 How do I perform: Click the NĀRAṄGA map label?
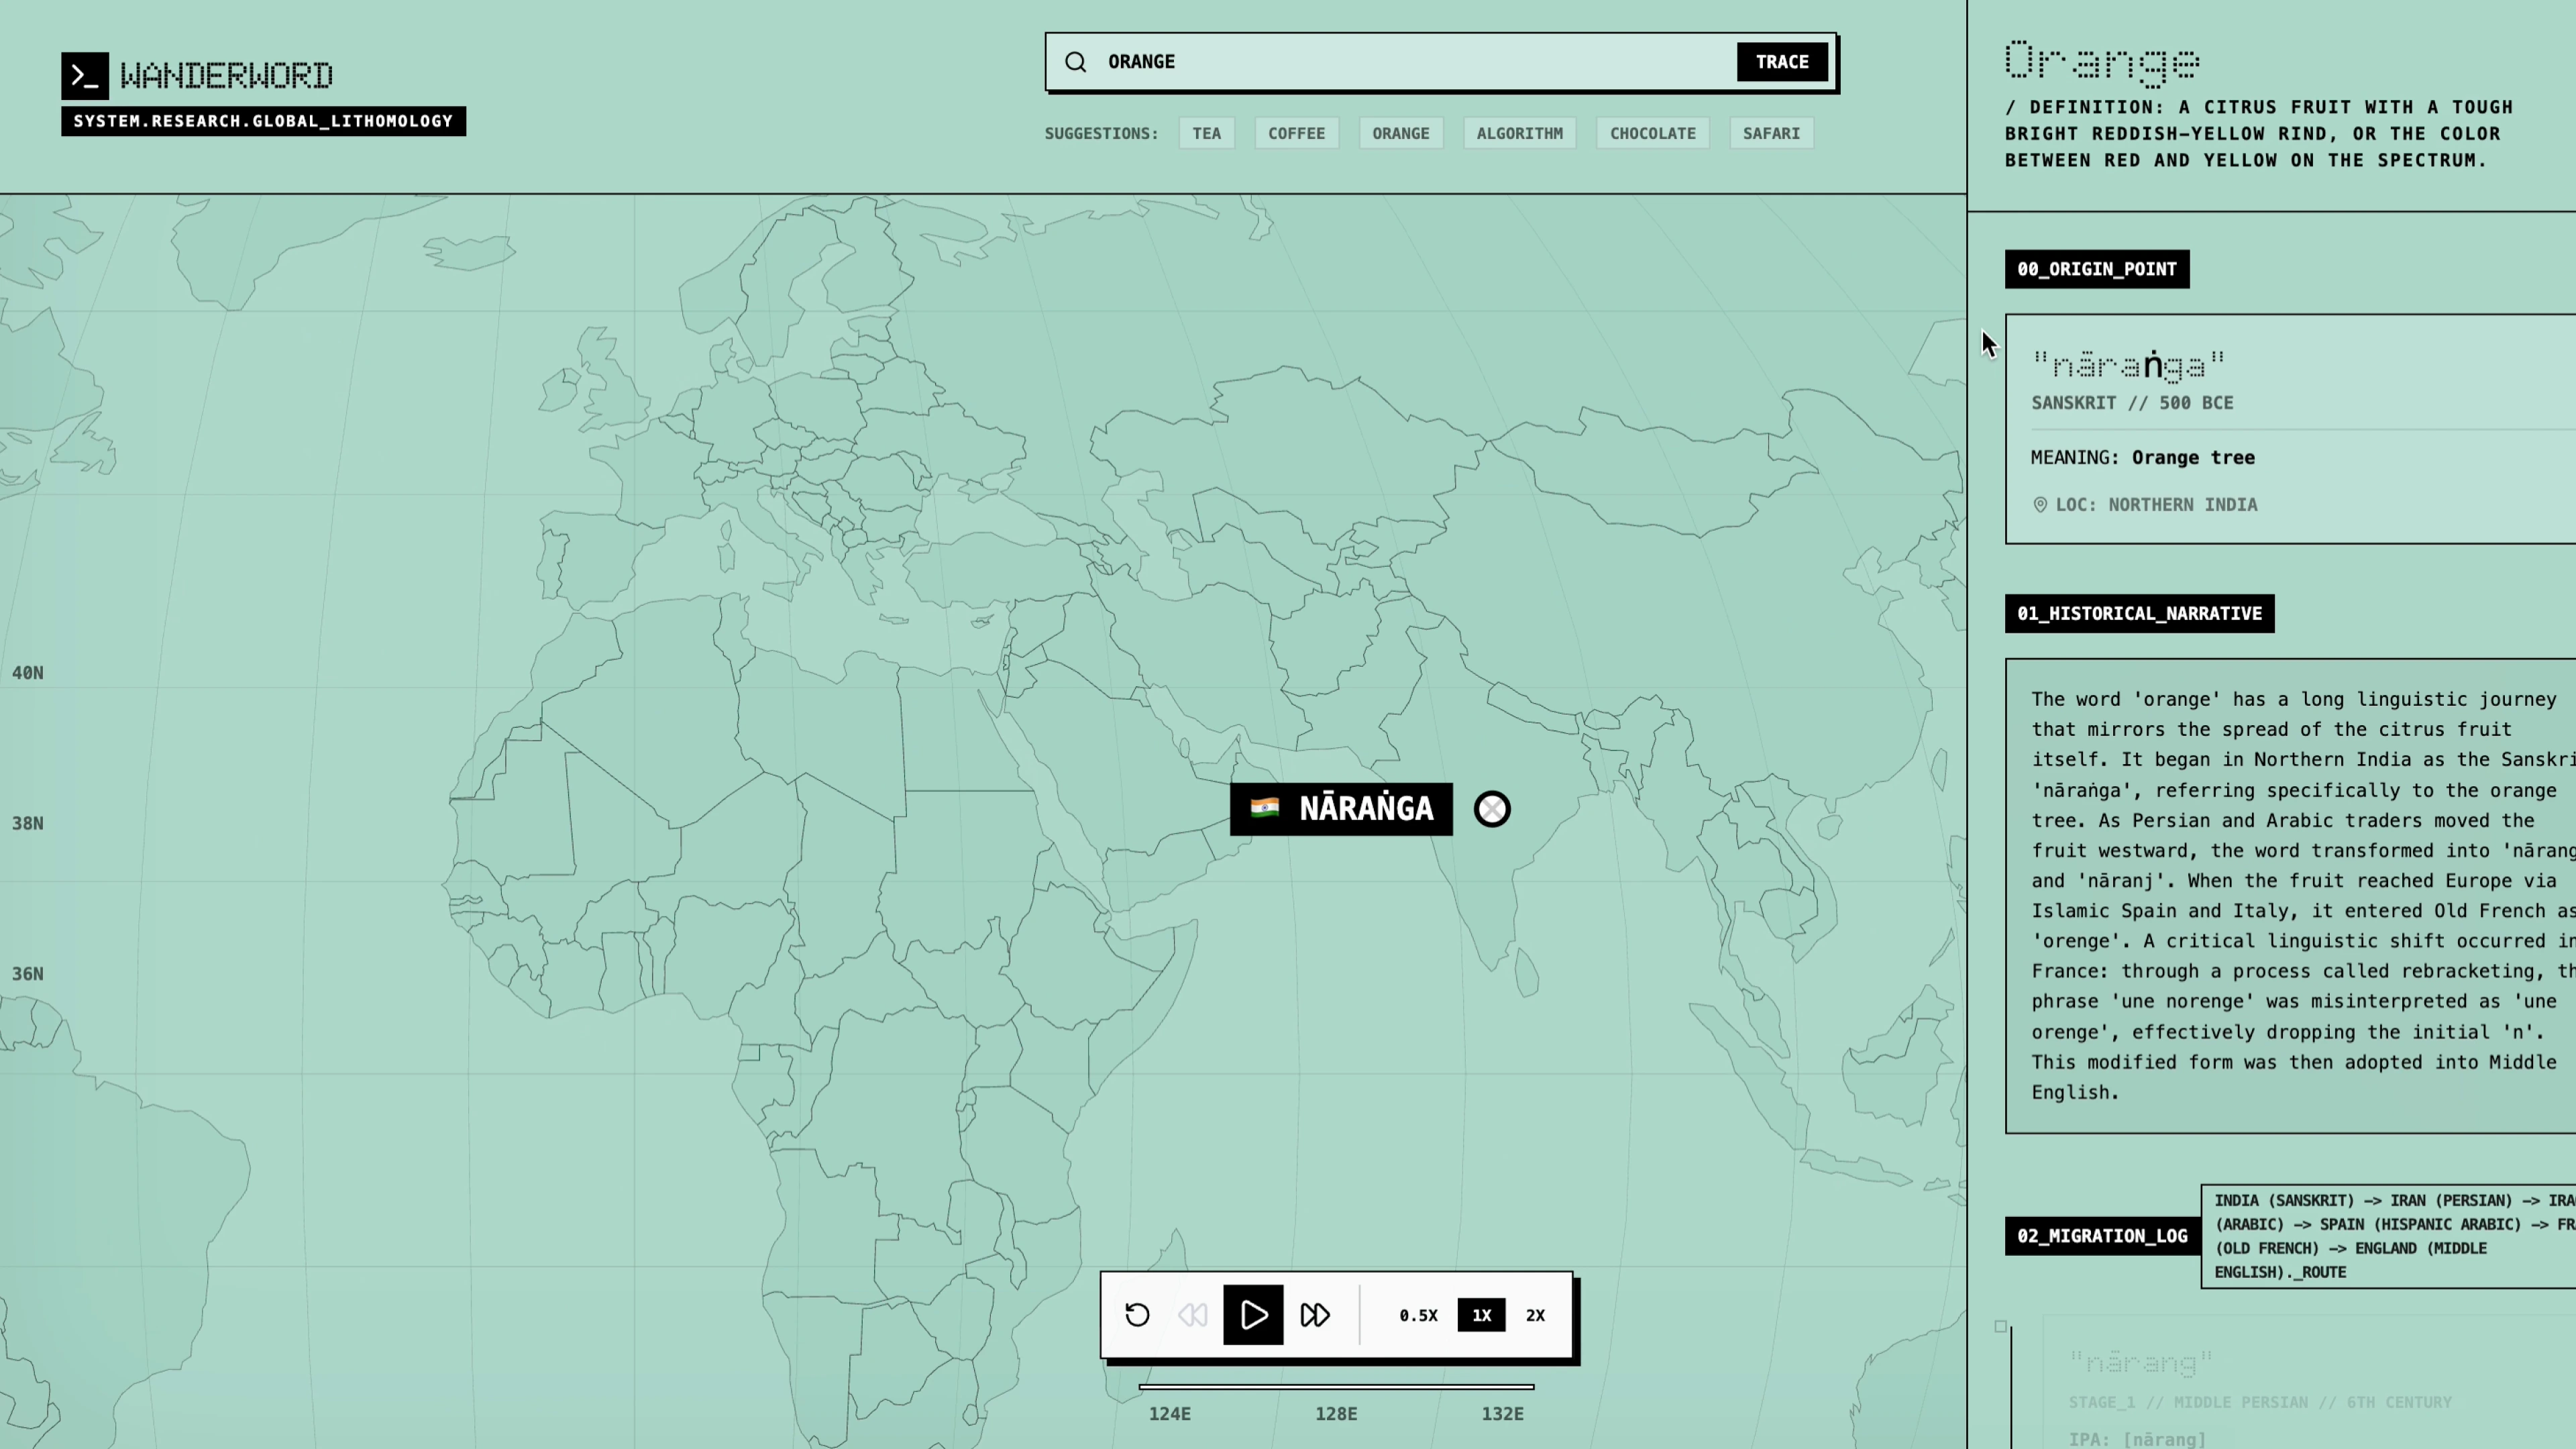1341,809
